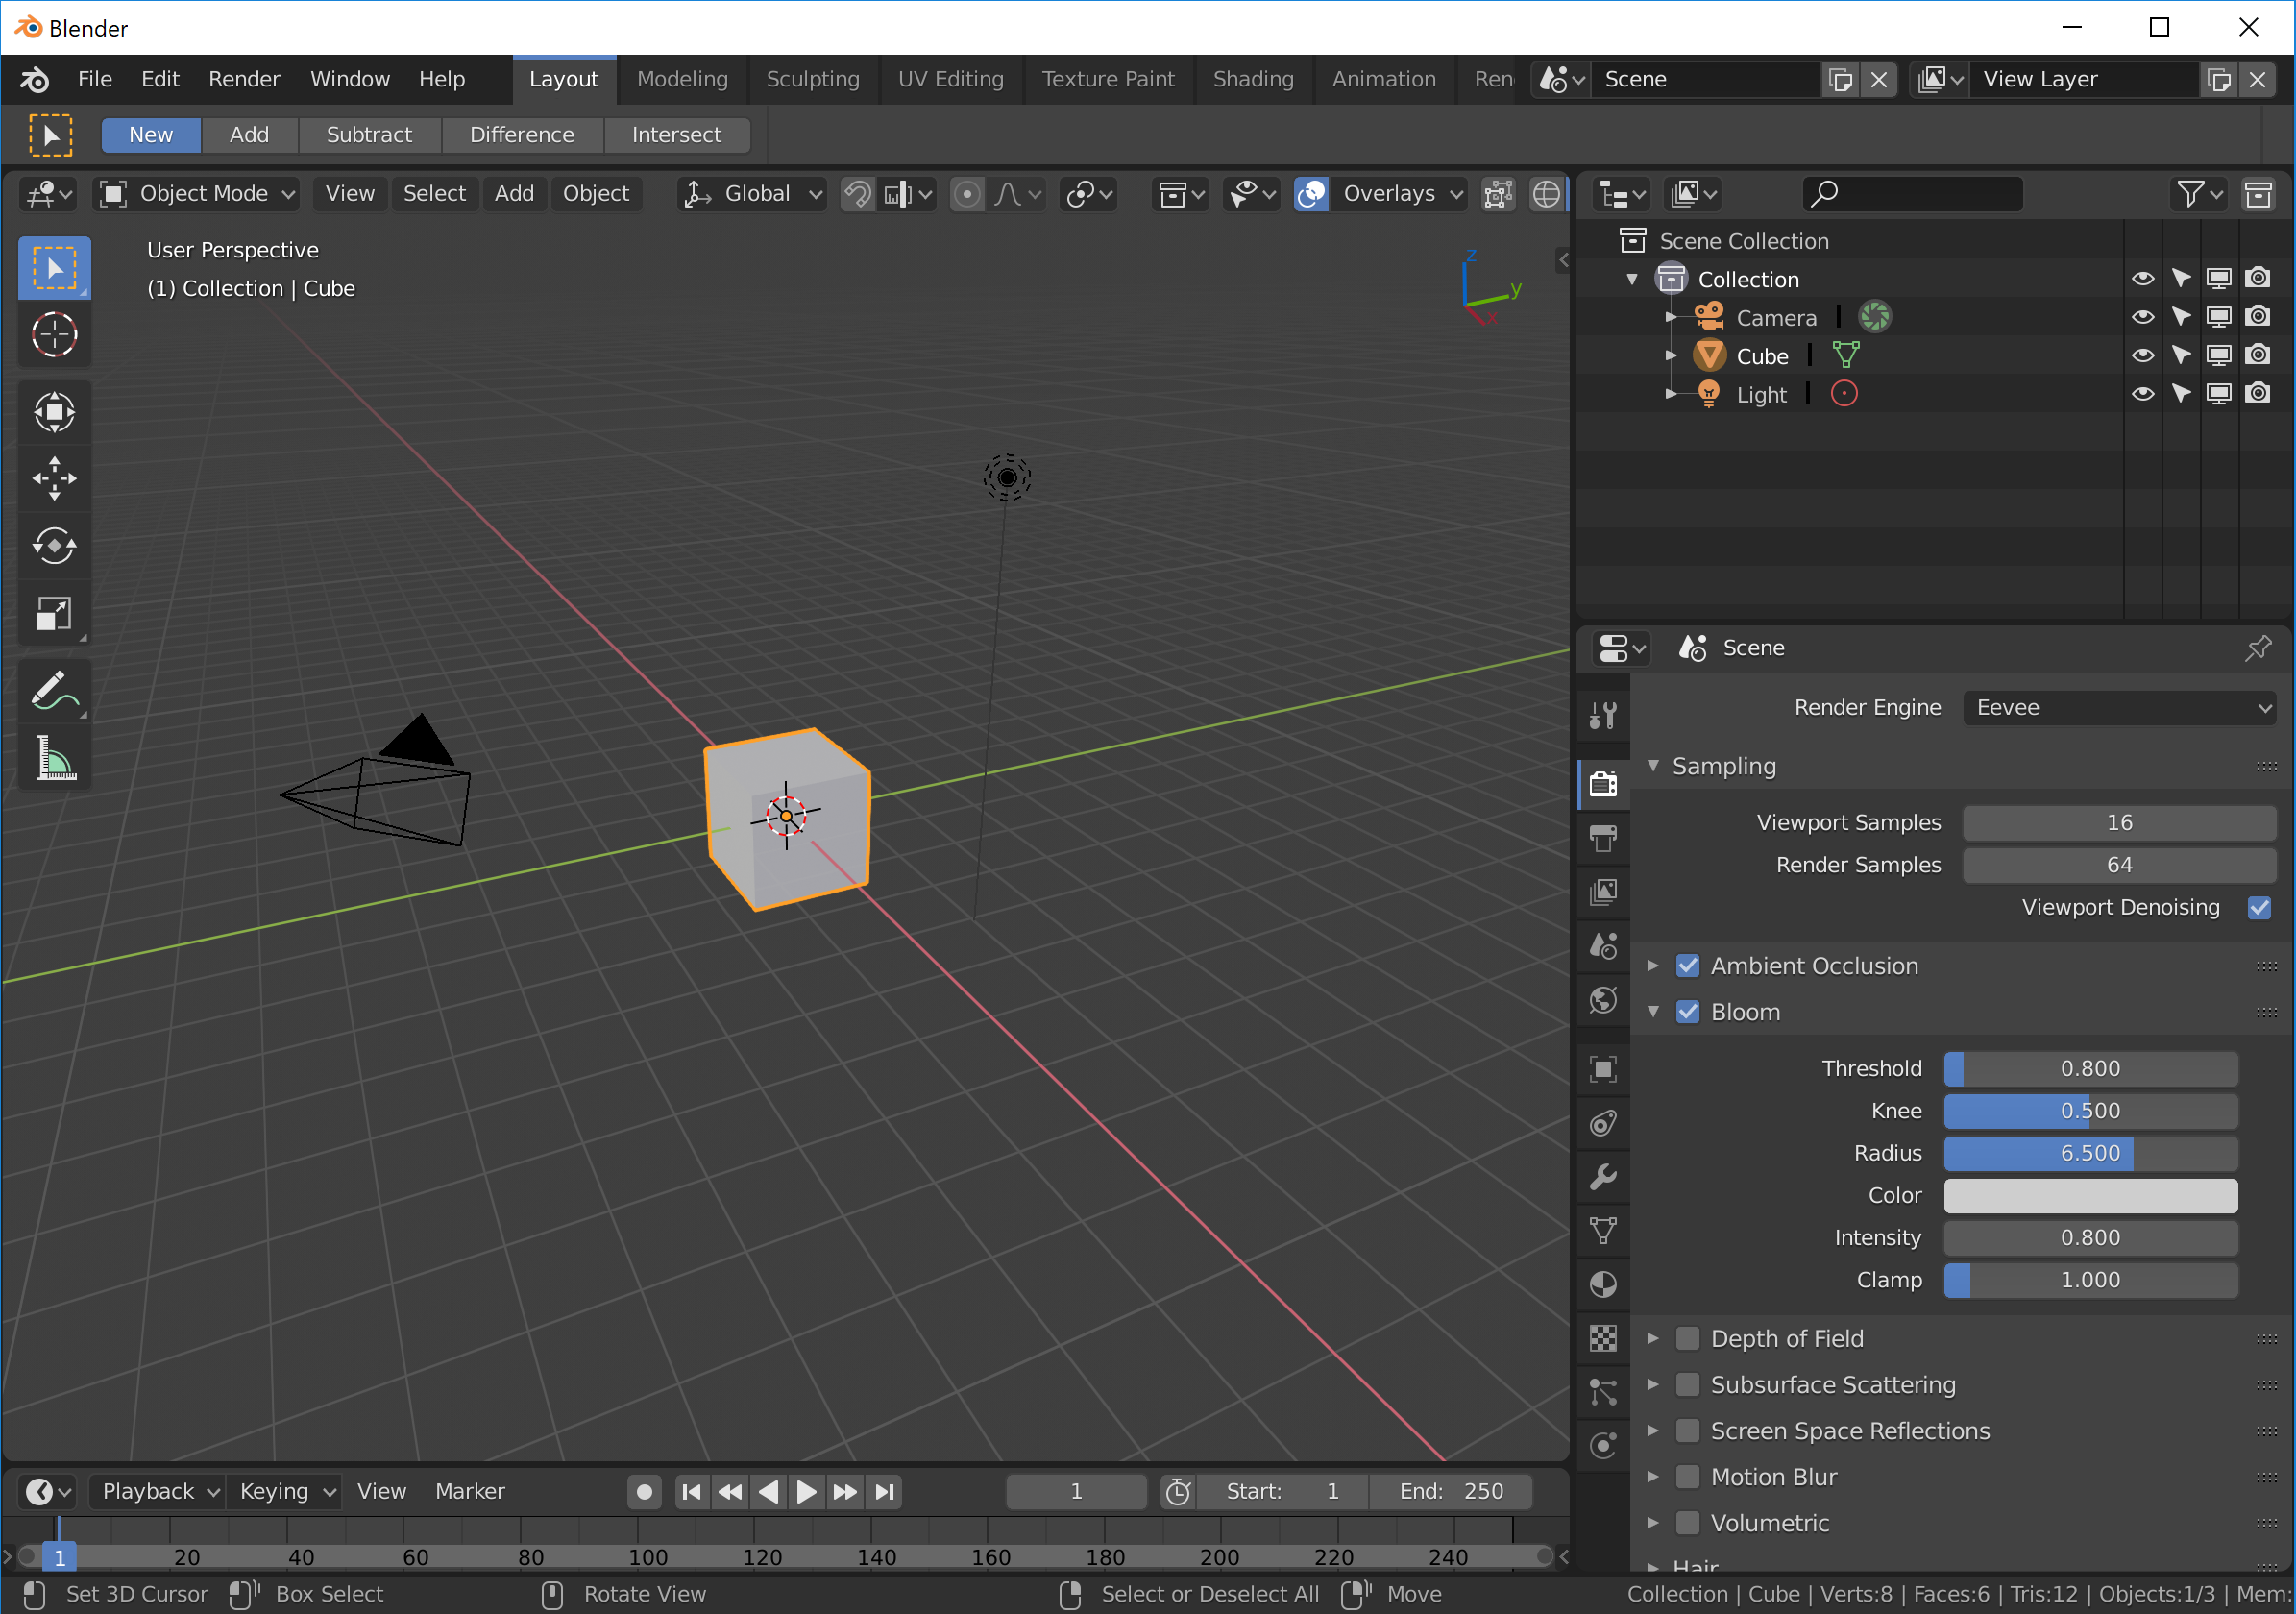Screen dimensions: 2296x1614
Task: Open the Output properties tab
Action: point(1603,838)
